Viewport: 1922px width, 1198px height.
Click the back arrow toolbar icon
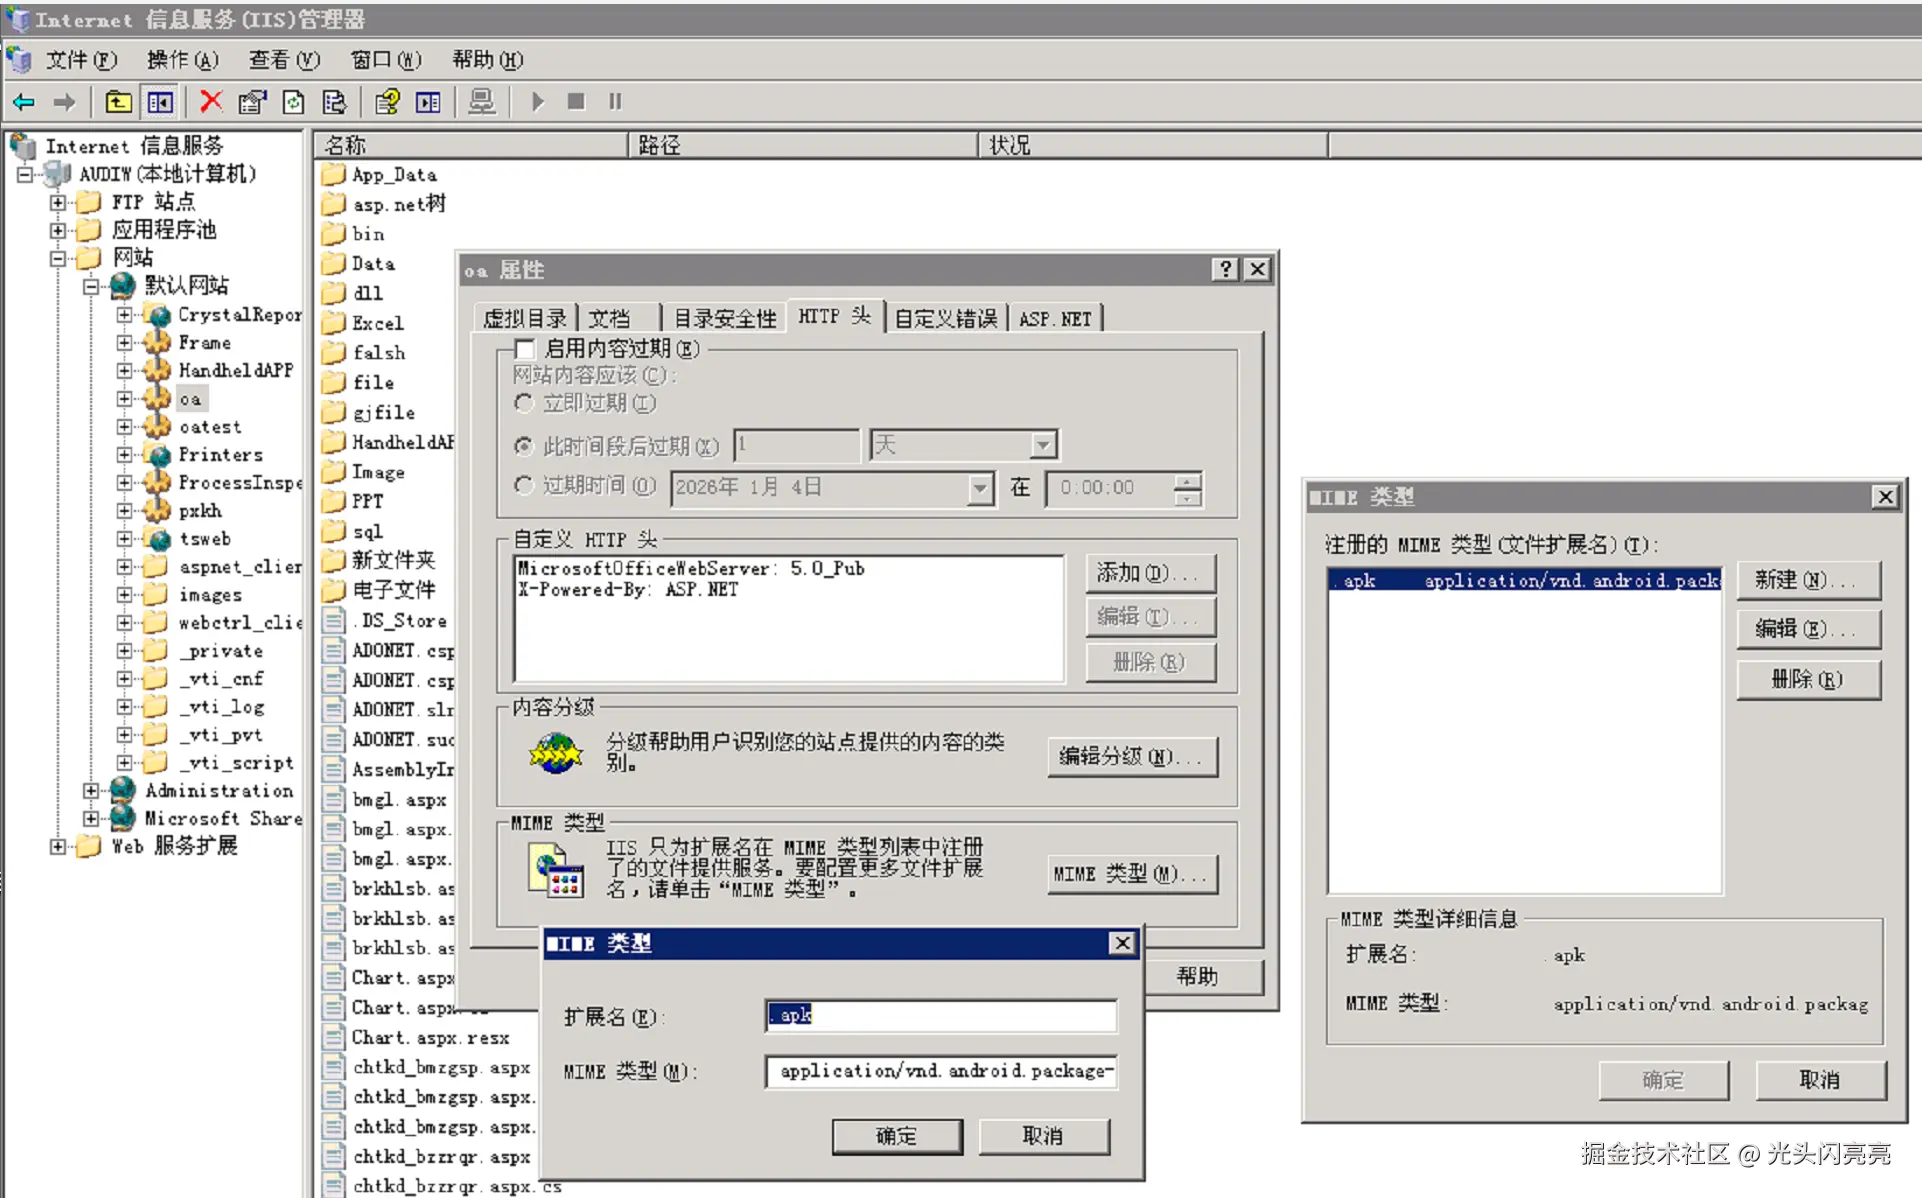[24, 101]
